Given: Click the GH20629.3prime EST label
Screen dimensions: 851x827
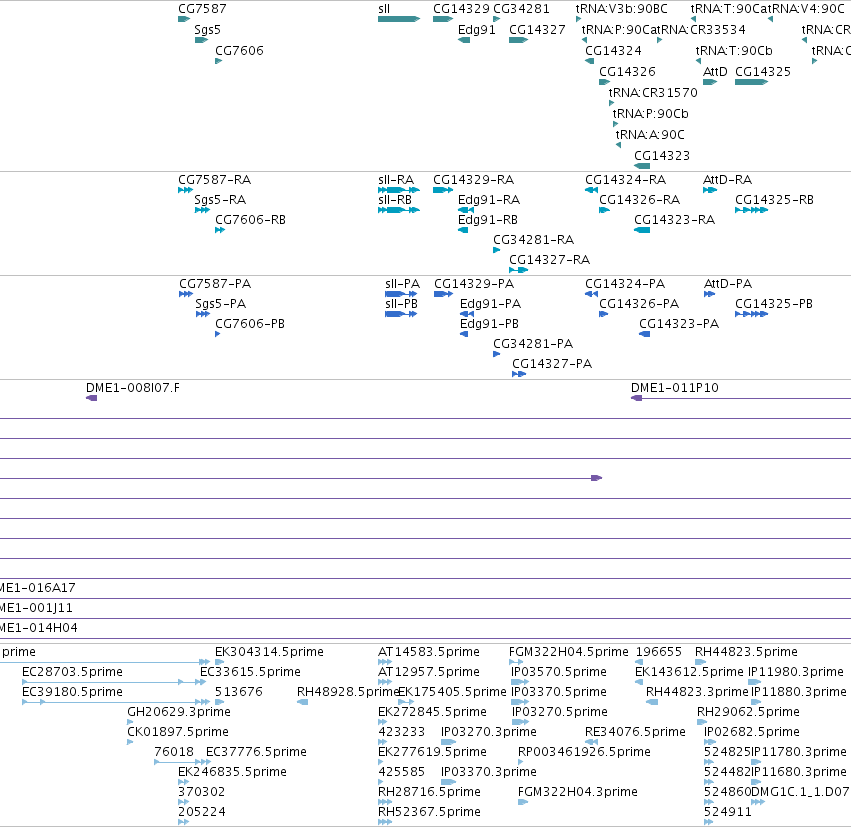Looking at the screenshot, I should pos(179,712).
